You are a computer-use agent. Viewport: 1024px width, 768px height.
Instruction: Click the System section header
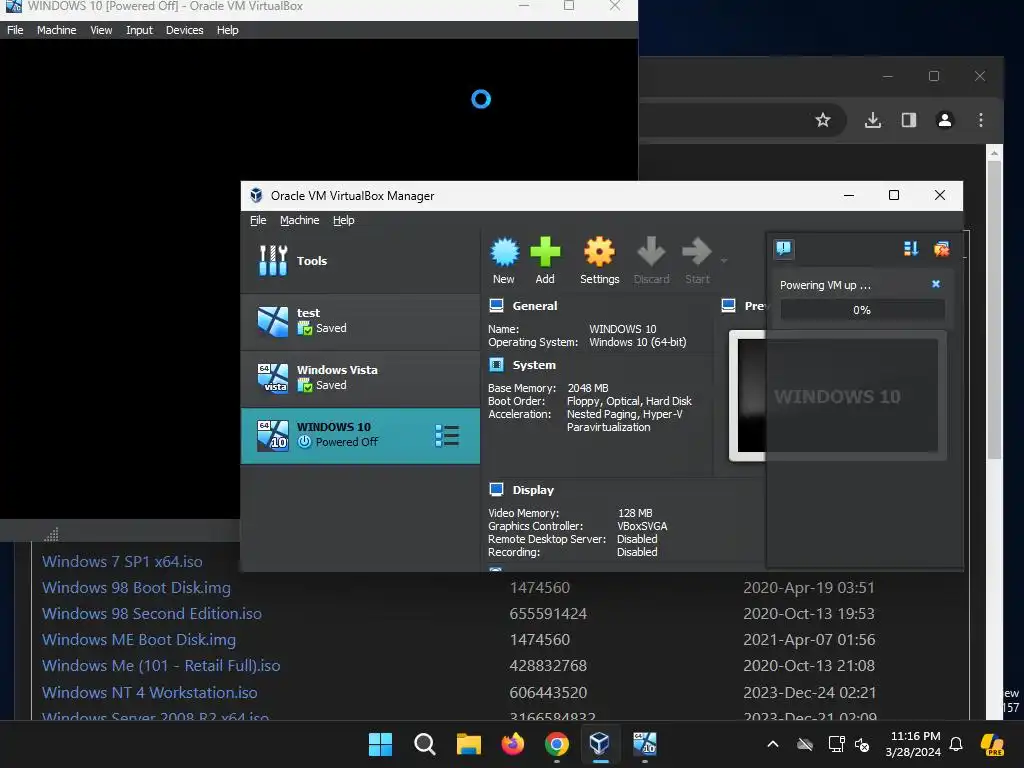[534, 365]
